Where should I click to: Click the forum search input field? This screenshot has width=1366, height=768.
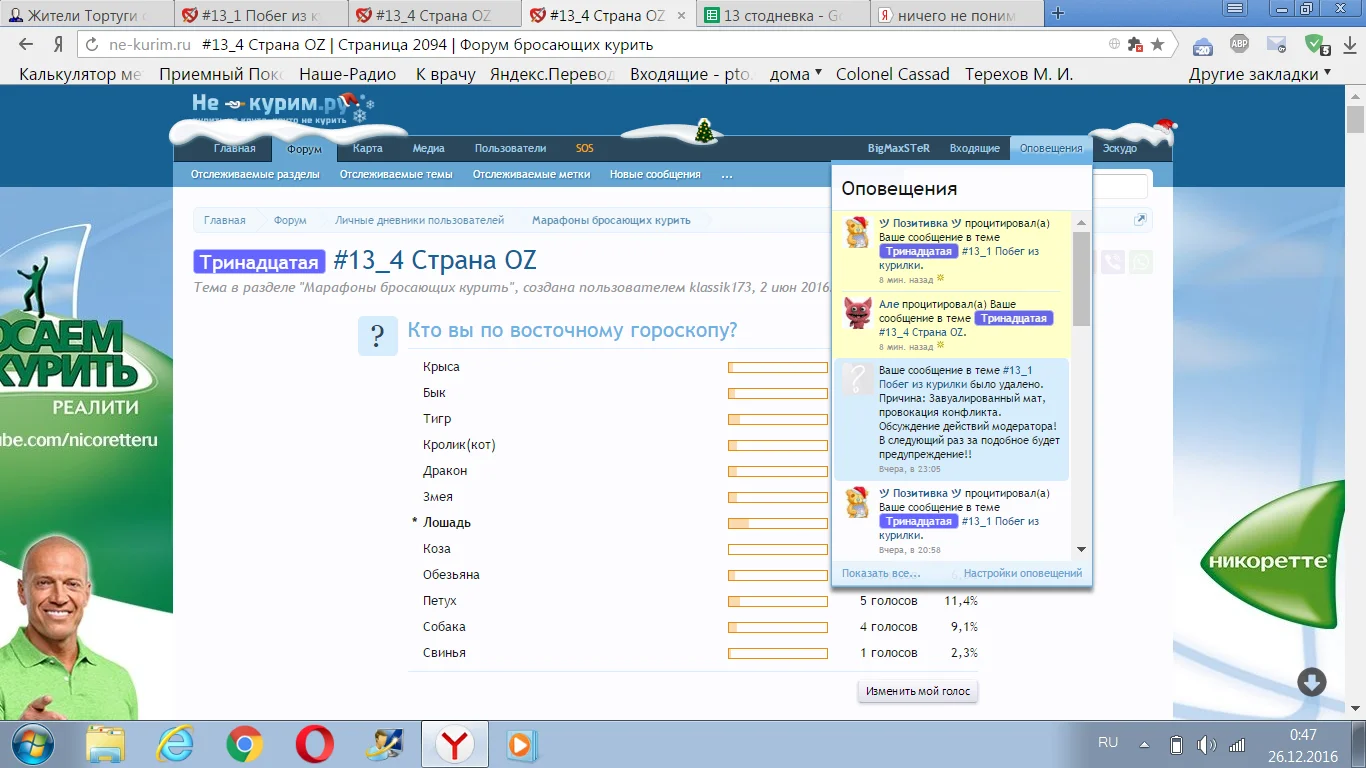click(x=1120, y=186)
